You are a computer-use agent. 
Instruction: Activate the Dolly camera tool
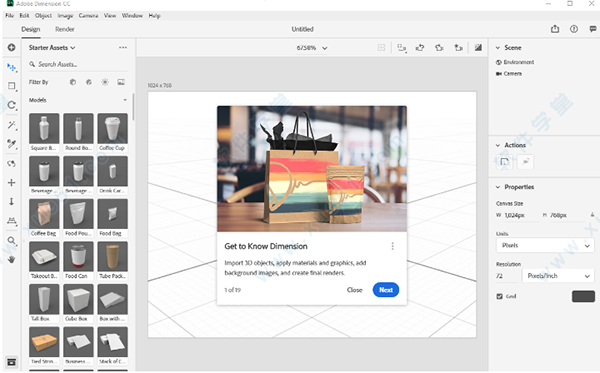click(x=11, y=202)
